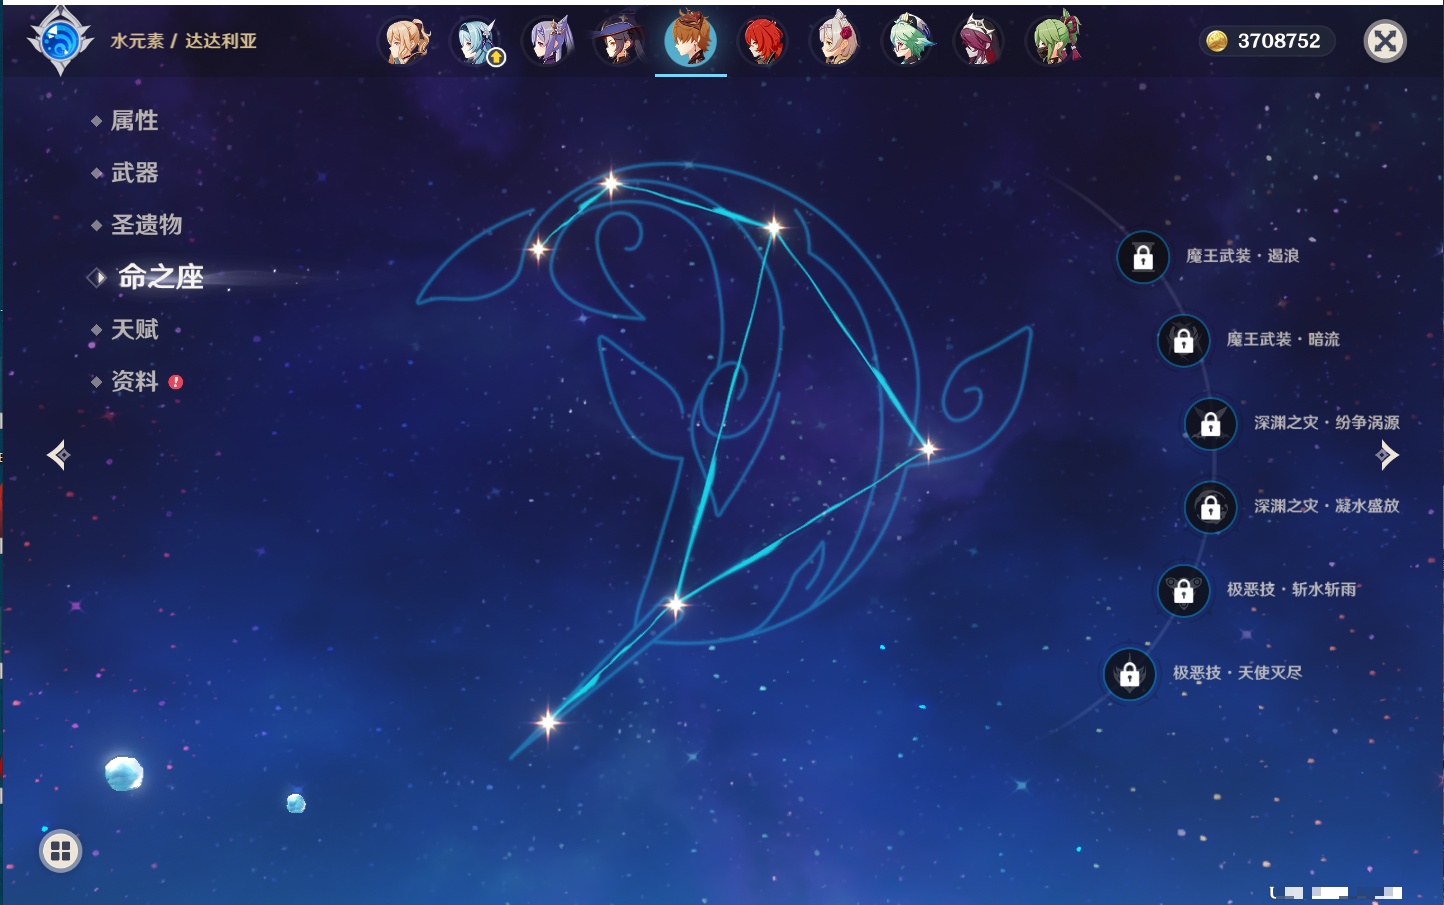Screen dimensions: 1444x905
Task: Click the 魔王武装·暗流 constellation label
Action: [x=1283, y=340]
